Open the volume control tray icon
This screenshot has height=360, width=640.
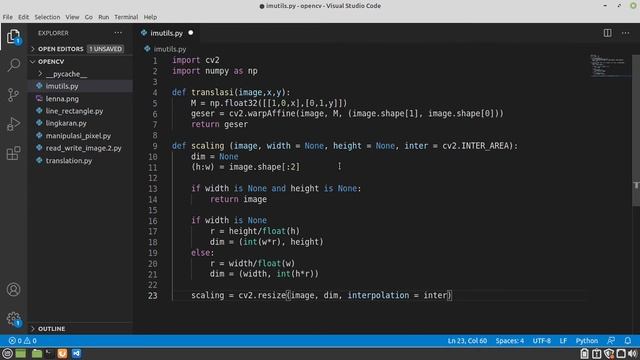point(633,354)
